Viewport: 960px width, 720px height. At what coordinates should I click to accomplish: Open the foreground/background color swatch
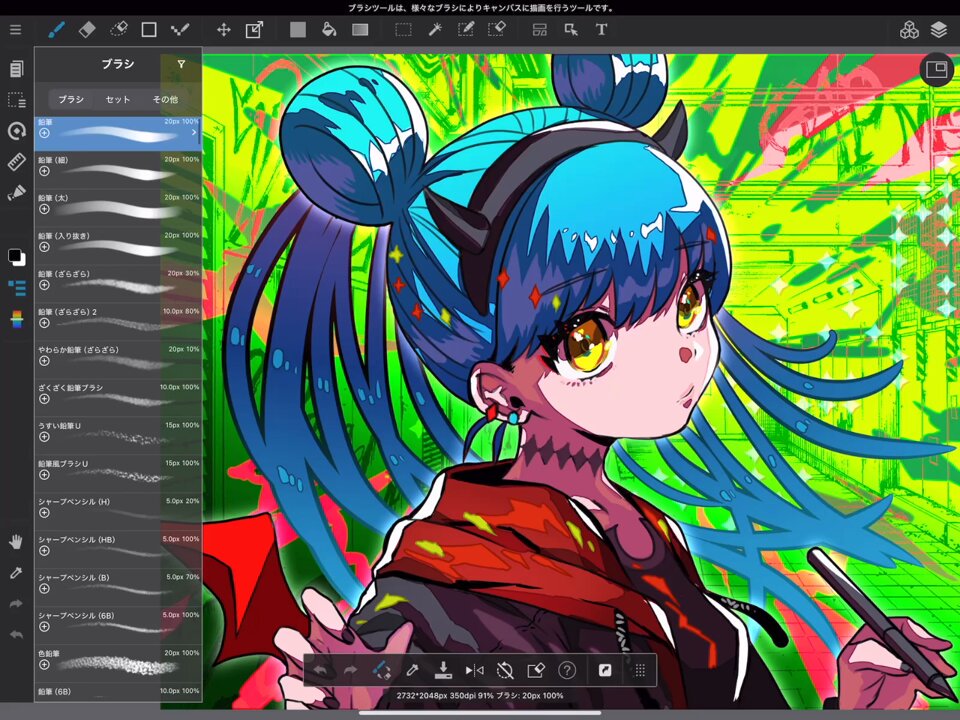point(17,257)
